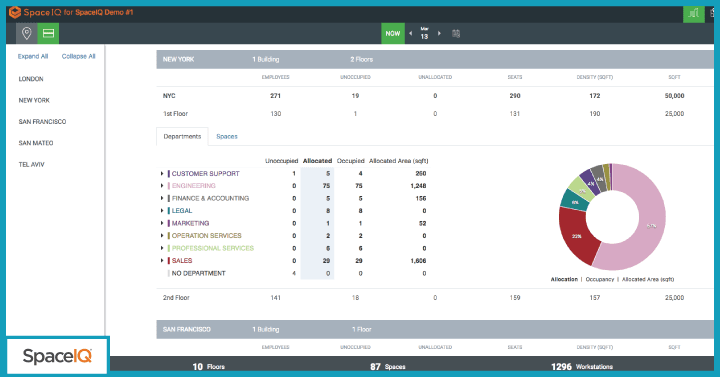Click the 87 Spaces footer total
Viewport: 720px width, 377px height.
coord(388,366)
